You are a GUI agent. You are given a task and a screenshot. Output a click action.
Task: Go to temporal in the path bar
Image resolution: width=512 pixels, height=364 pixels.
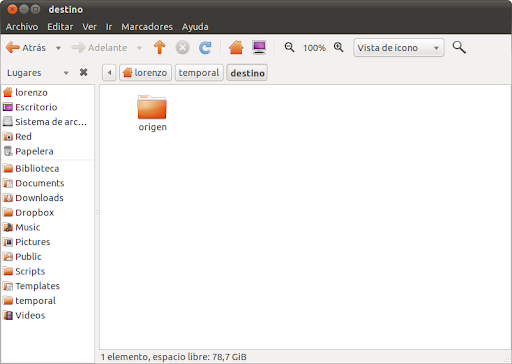coord(199,73)
